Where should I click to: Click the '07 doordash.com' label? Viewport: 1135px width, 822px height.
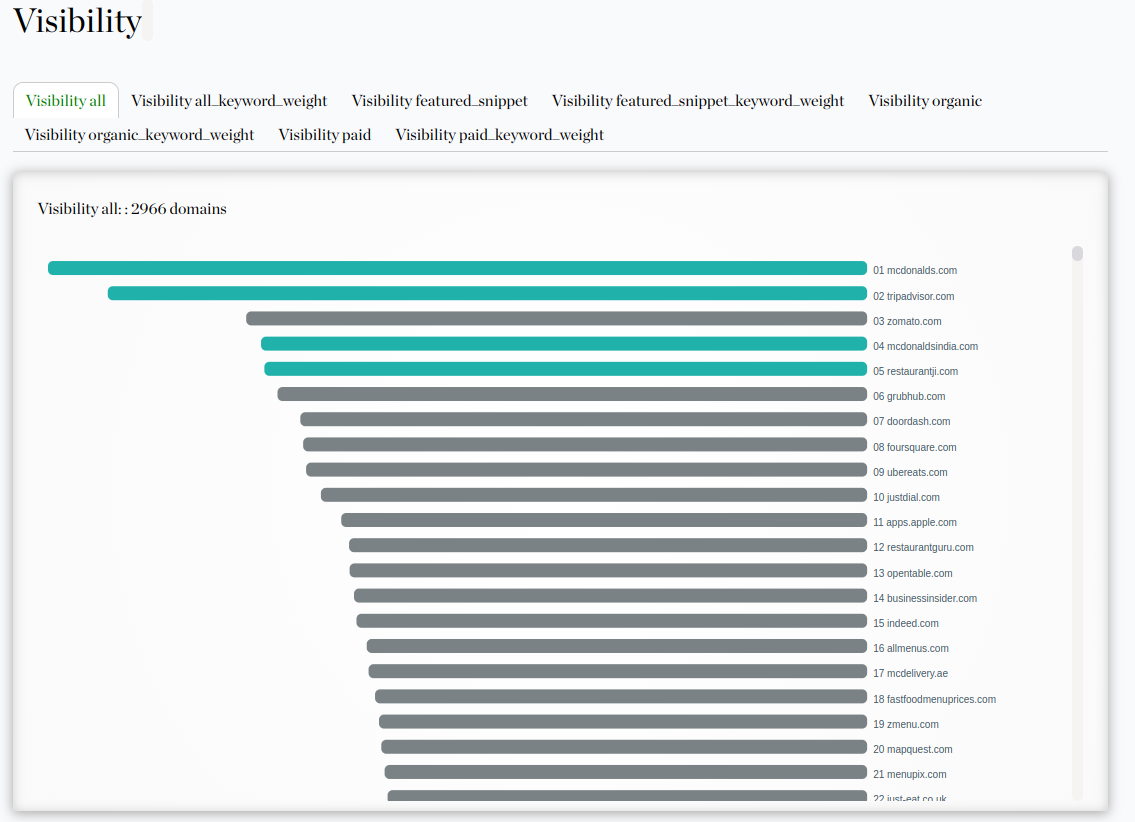coord(911,421)
